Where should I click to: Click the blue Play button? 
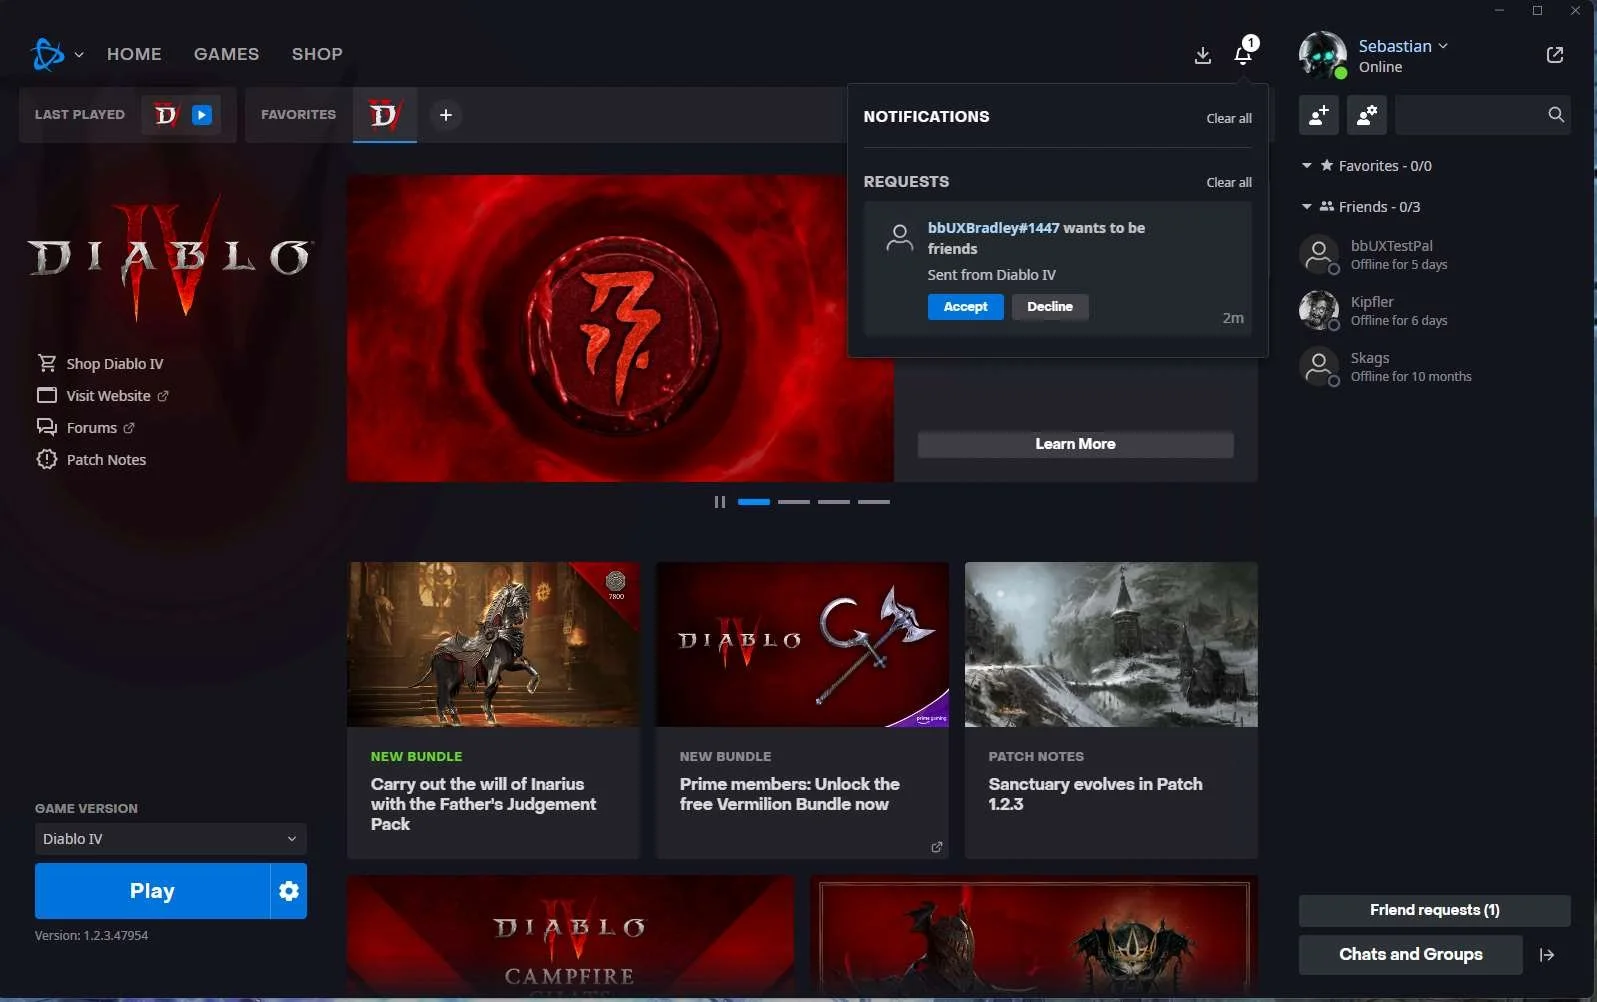click(152, 891)
